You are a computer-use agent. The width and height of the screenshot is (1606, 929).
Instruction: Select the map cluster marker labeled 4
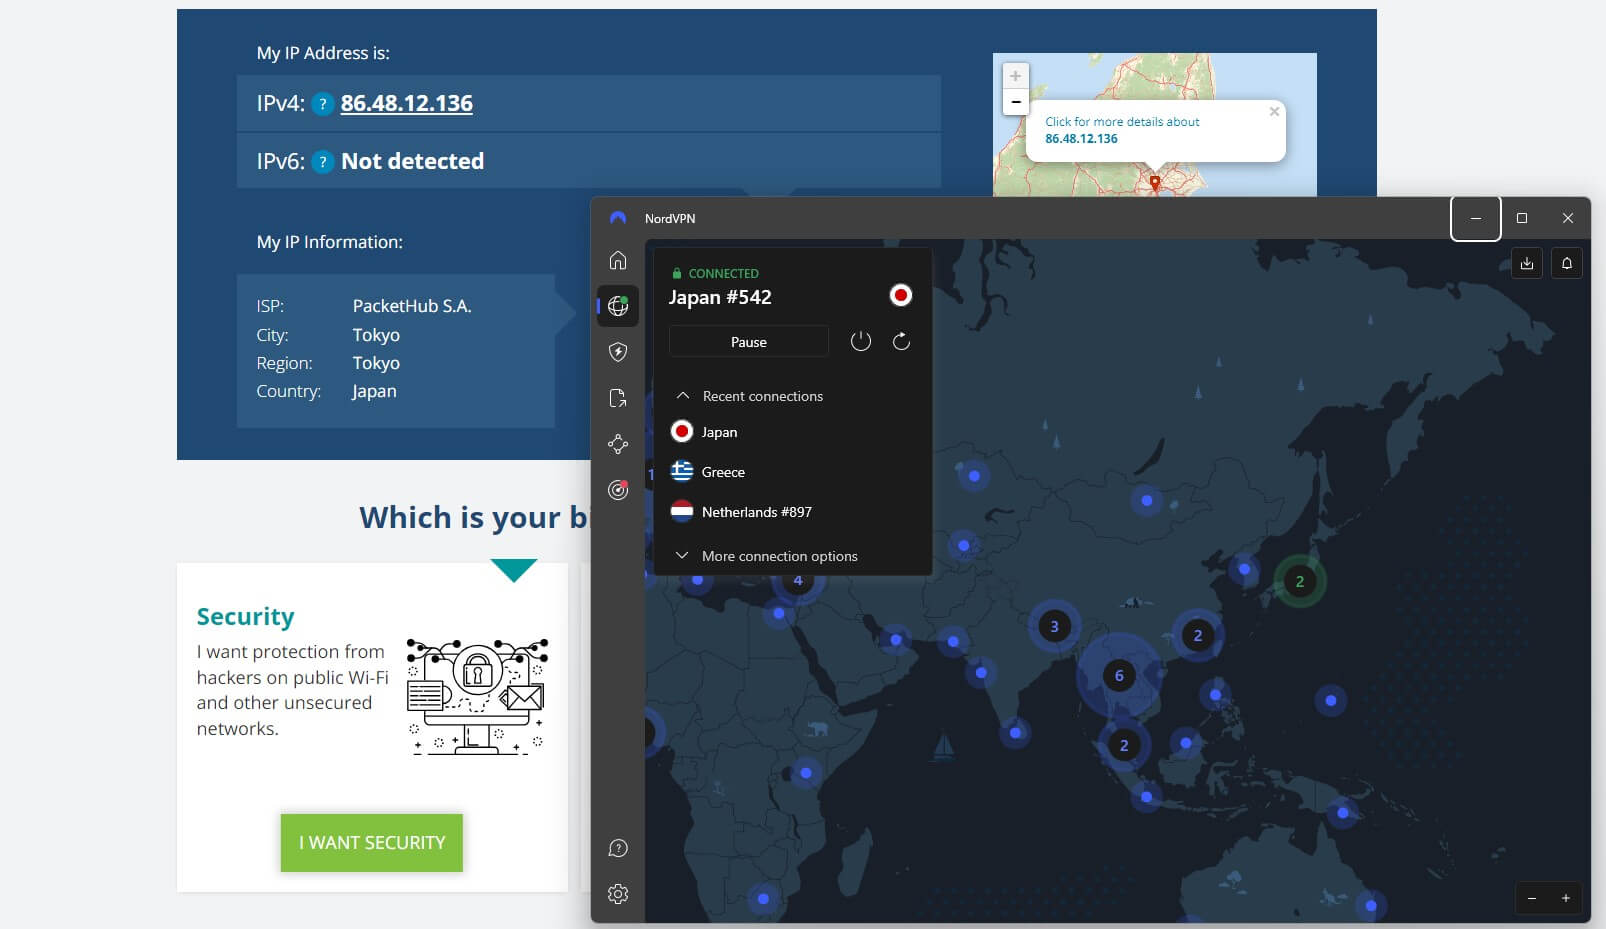tap(798, 581)
